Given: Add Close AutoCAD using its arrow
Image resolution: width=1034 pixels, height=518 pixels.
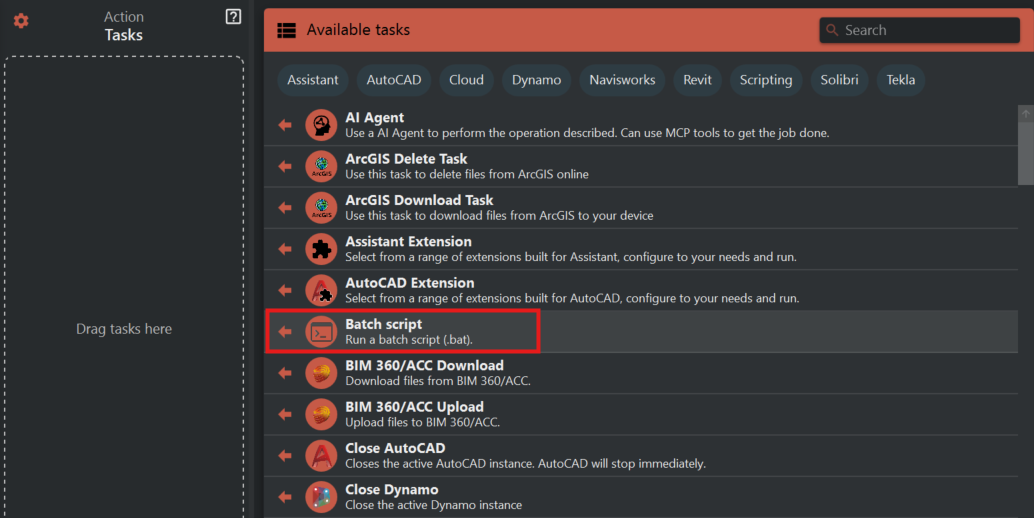Looking at the screenshot, I should click(285, 456).
